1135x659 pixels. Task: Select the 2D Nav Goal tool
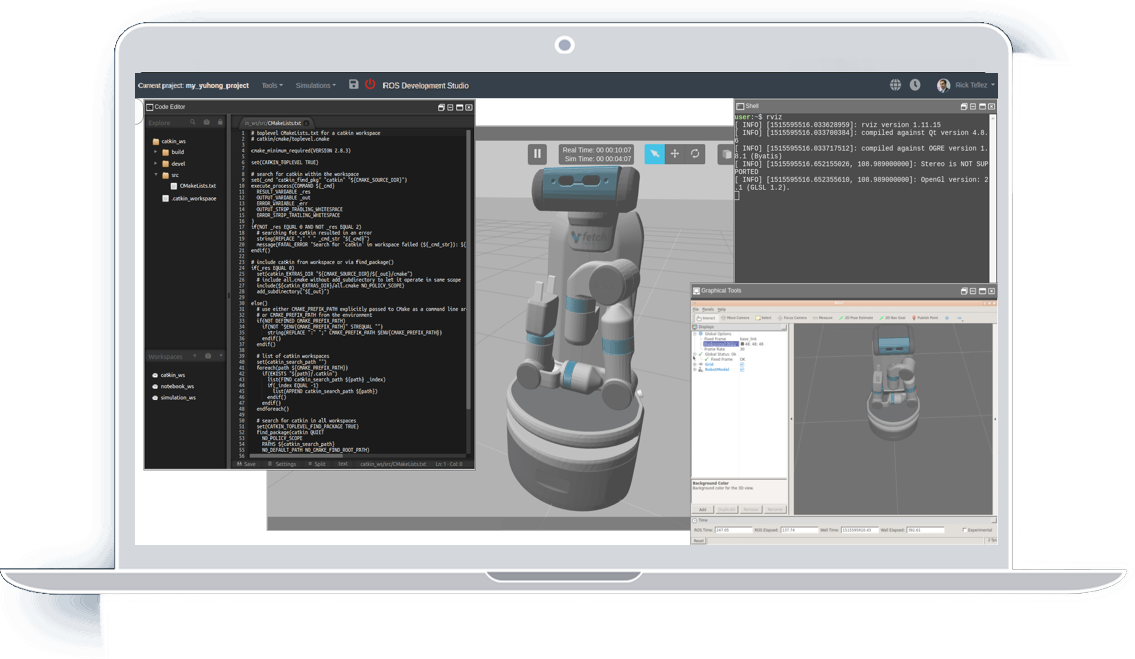(x=893, y=318)
